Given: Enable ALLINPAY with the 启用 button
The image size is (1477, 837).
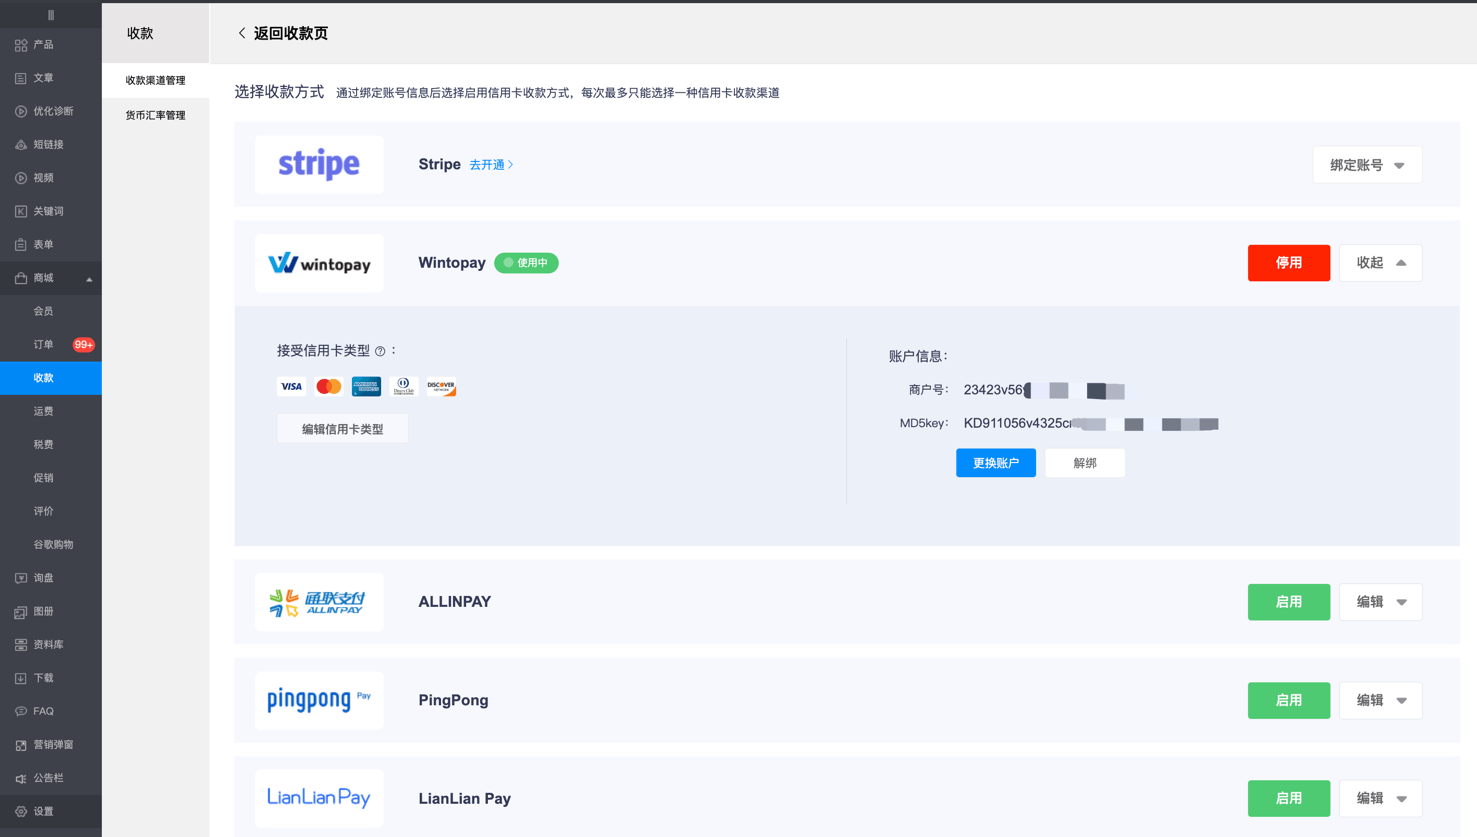Looking at the screenshot, I should click(1288, 602).
